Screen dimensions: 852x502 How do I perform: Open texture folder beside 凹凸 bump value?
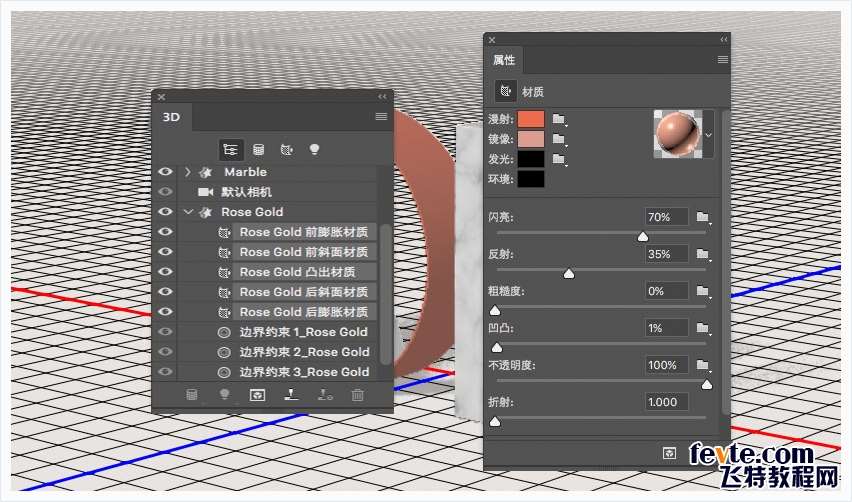click(x=703, y=328)
